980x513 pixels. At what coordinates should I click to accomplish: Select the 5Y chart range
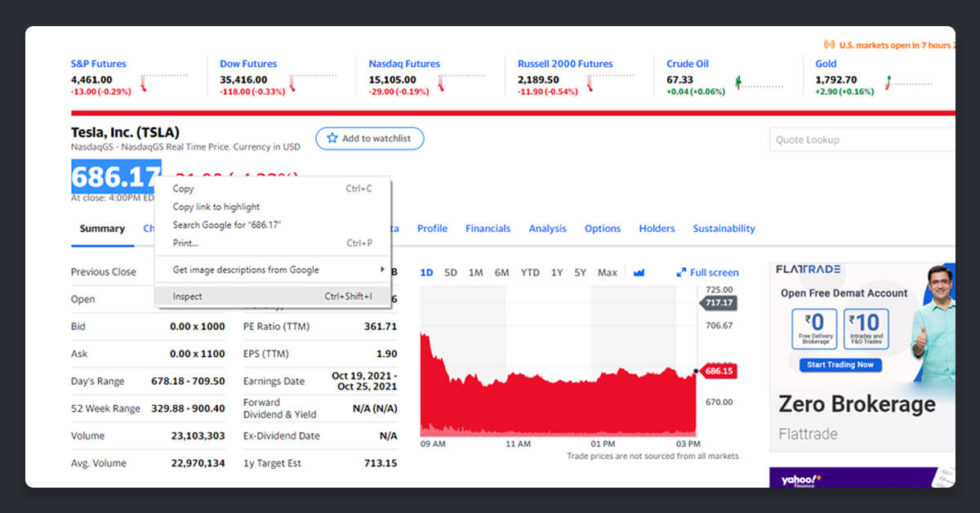[x=580, y=272]
